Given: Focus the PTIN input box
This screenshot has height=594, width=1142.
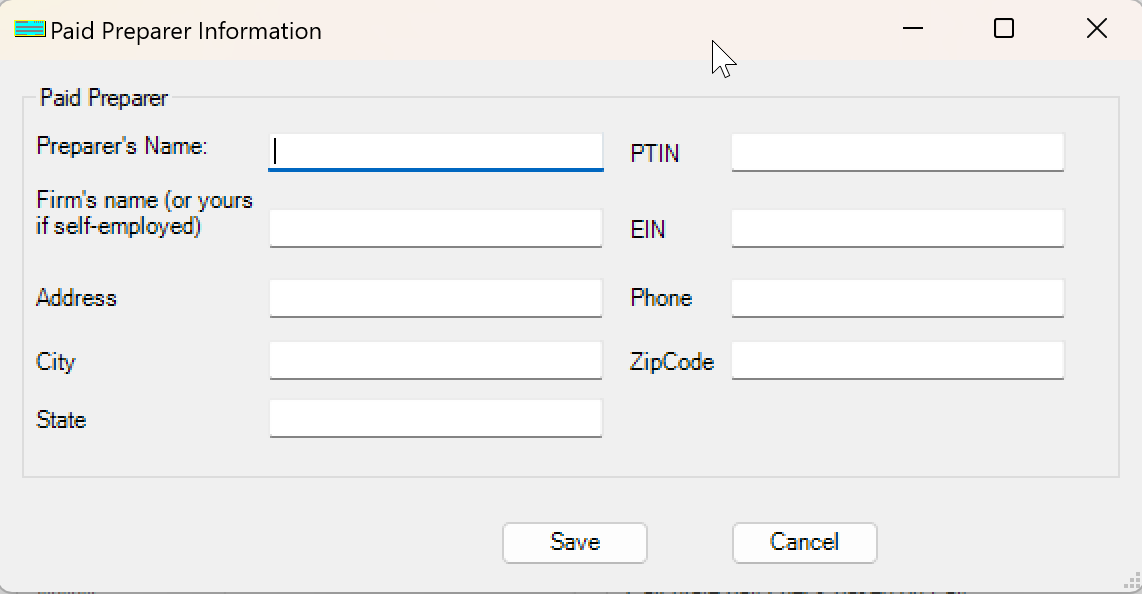Looking at the screenshot, I should coord(897,152).
